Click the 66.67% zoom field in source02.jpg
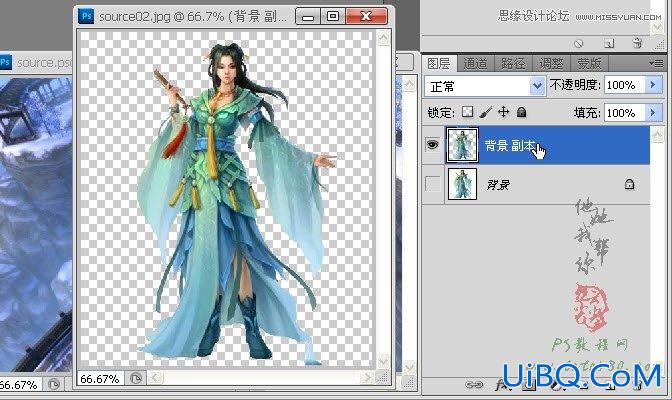Screen dimensions: 672x400 tap(100, 379)
